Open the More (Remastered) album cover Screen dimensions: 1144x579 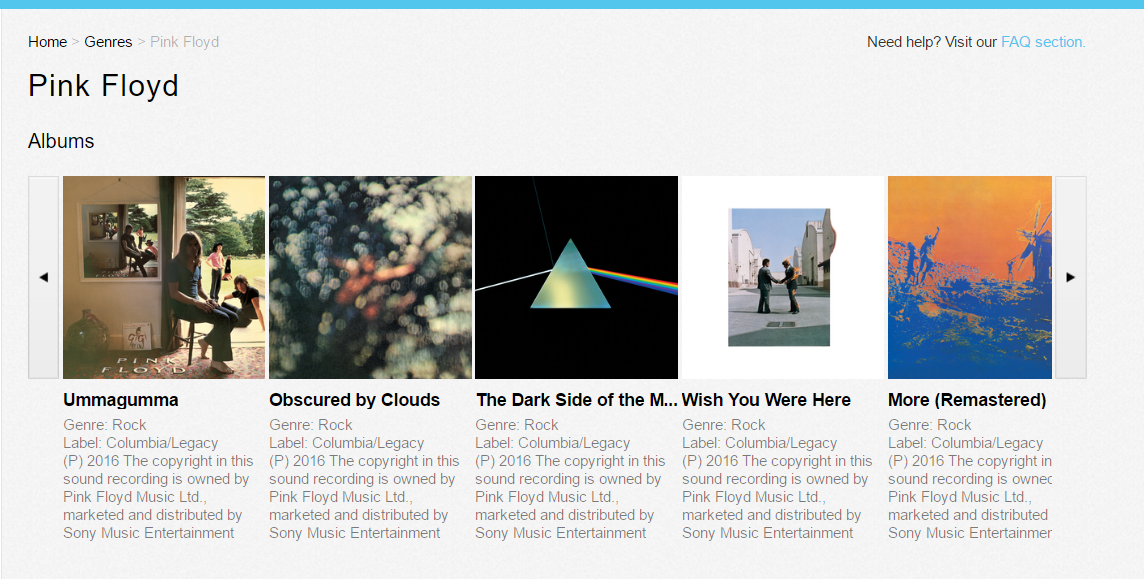click(x=970, y=277)
